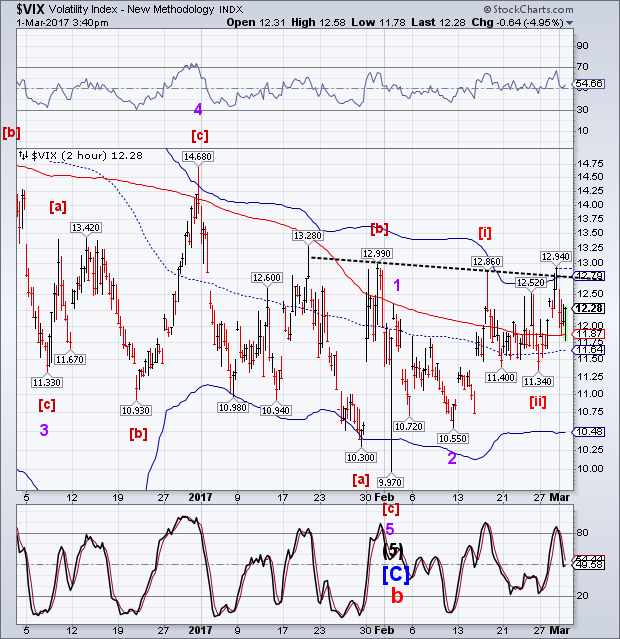Click the 10.720 low price label
This screenshot has height=639, width=620.
tap(409, 426)
